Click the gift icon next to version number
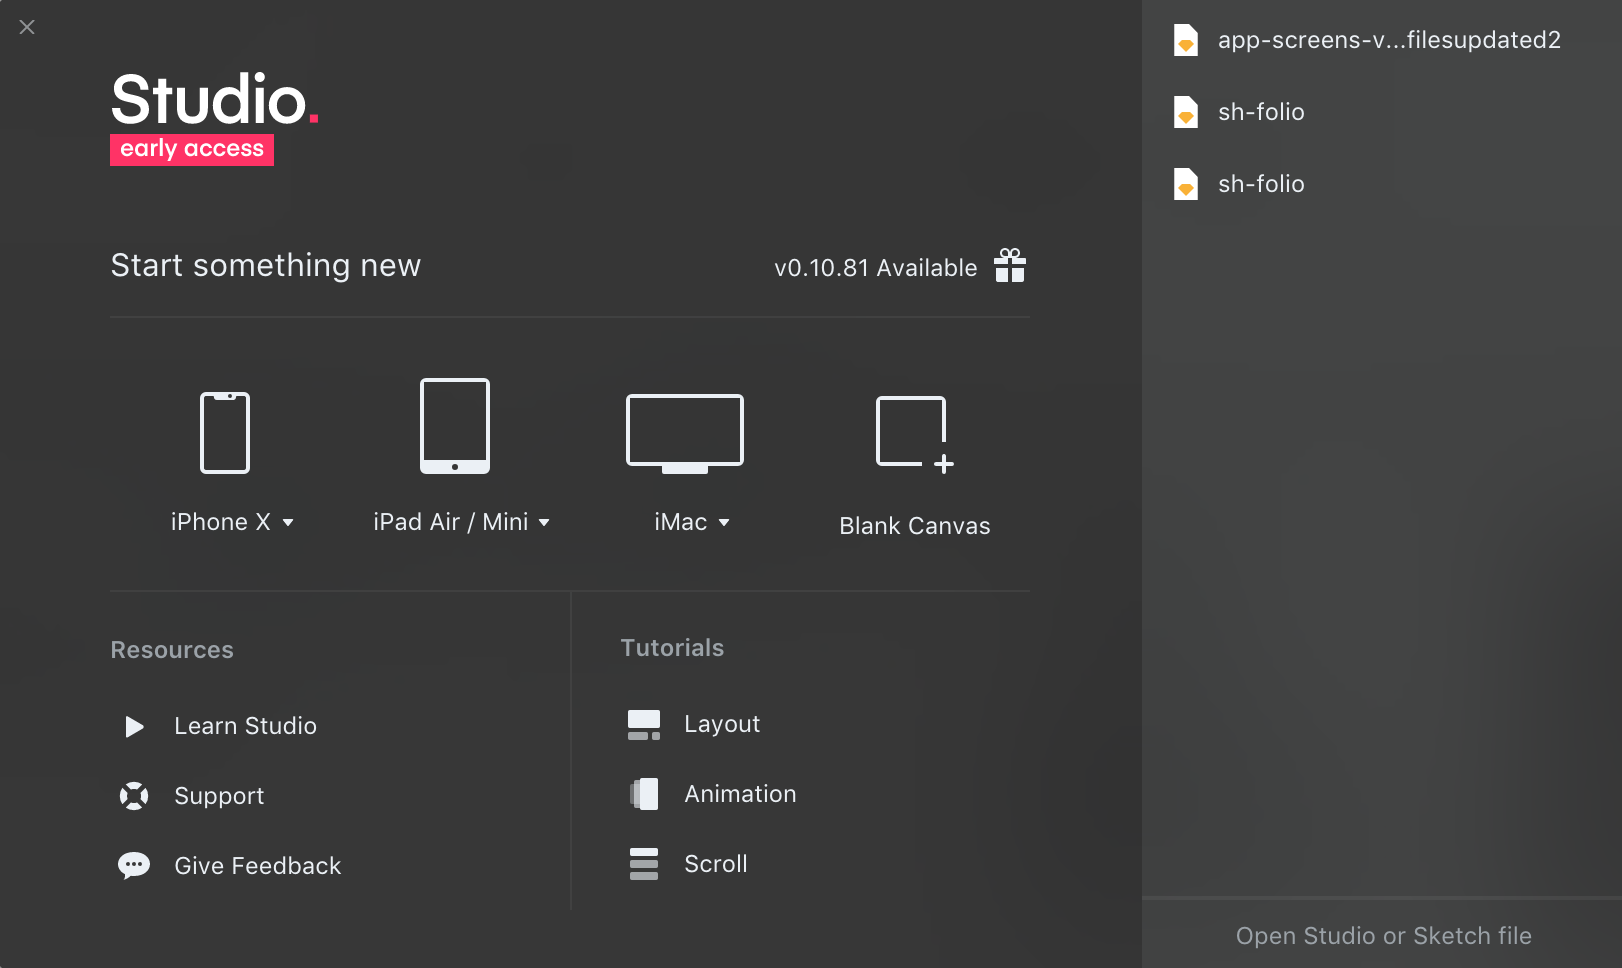Viewport: 1622px width, 968px height. [1010, 266]
